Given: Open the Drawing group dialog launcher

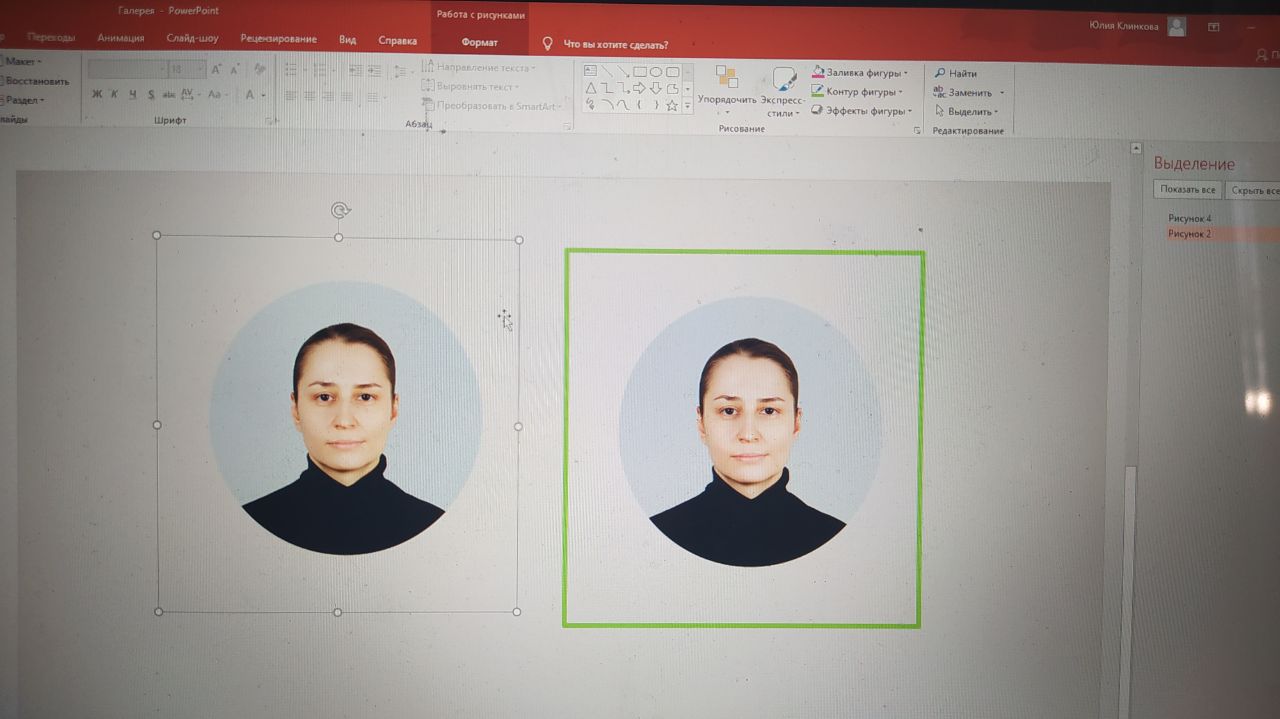Looking at the screenshot, I should pyautogui.click(x=917, y=130).
